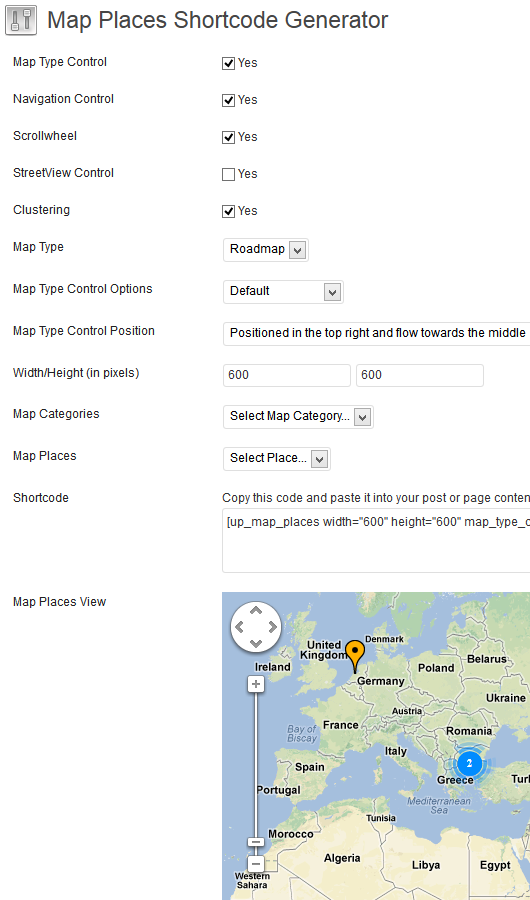Enable the StreetView Control checkbox
The width and height of the screenshot is (530, 900).
(x=229, y=174)
